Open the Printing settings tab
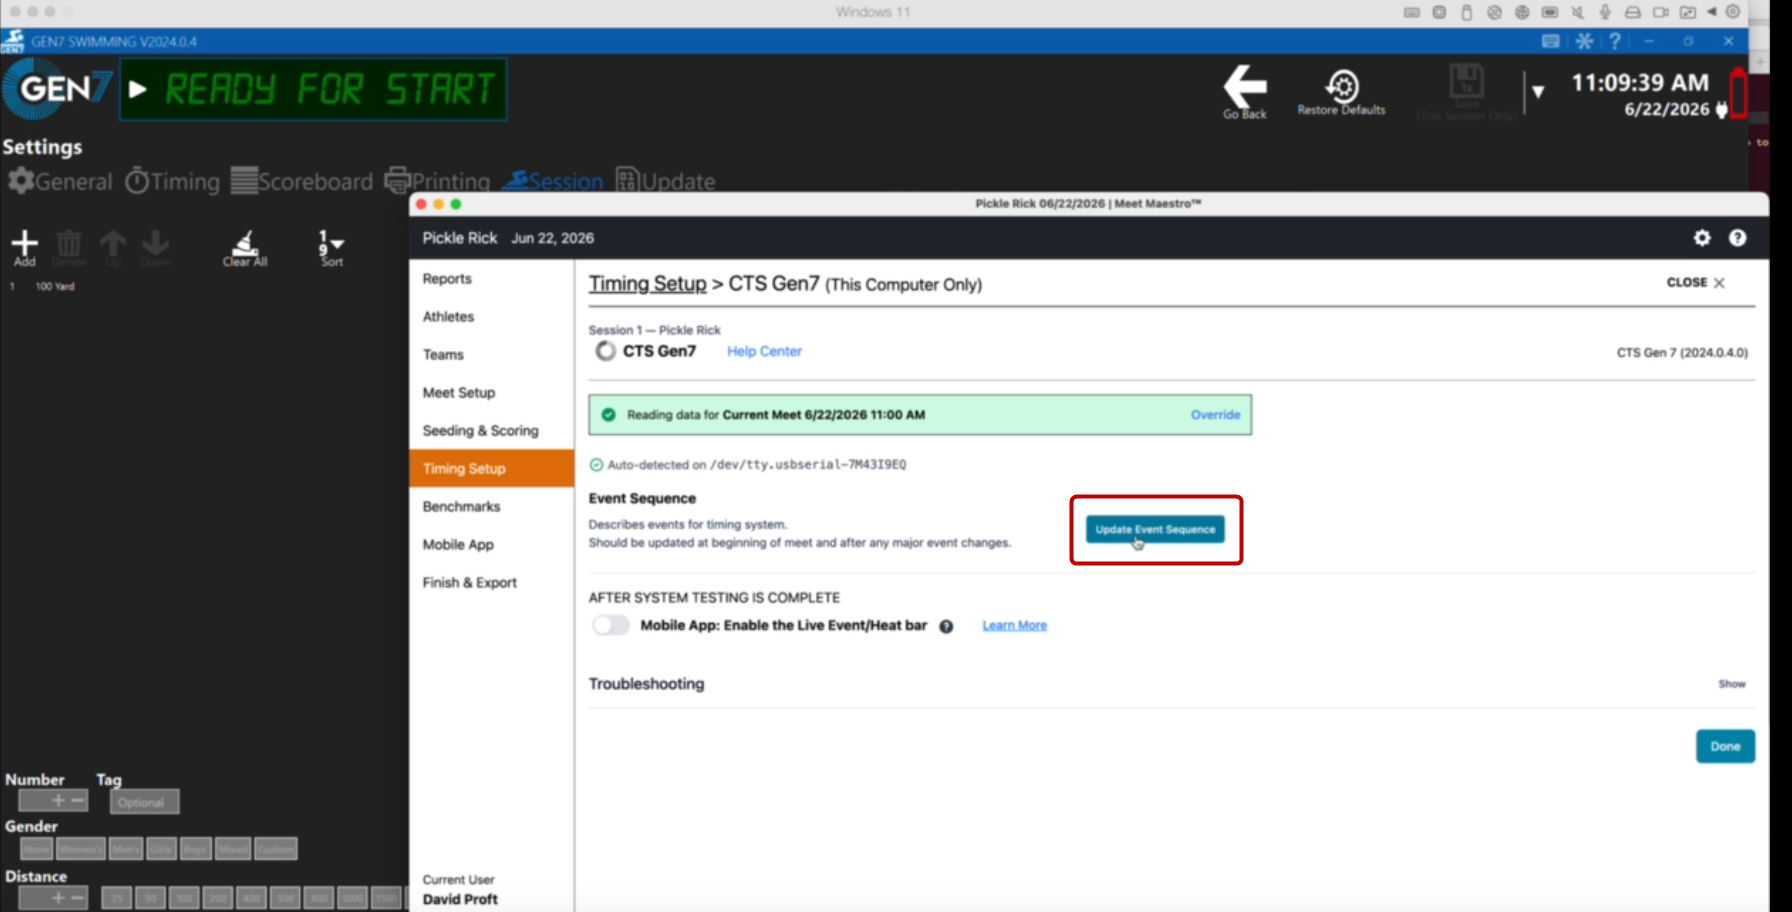 (437, 181)
